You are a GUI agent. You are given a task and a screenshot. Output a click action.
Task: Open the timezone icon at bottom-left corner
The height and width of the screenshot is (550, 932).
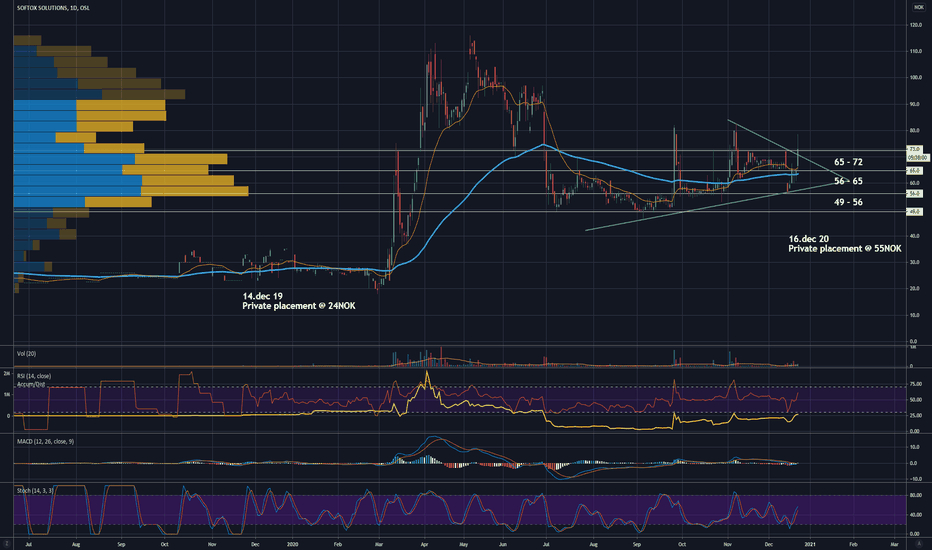coord(7,544)
